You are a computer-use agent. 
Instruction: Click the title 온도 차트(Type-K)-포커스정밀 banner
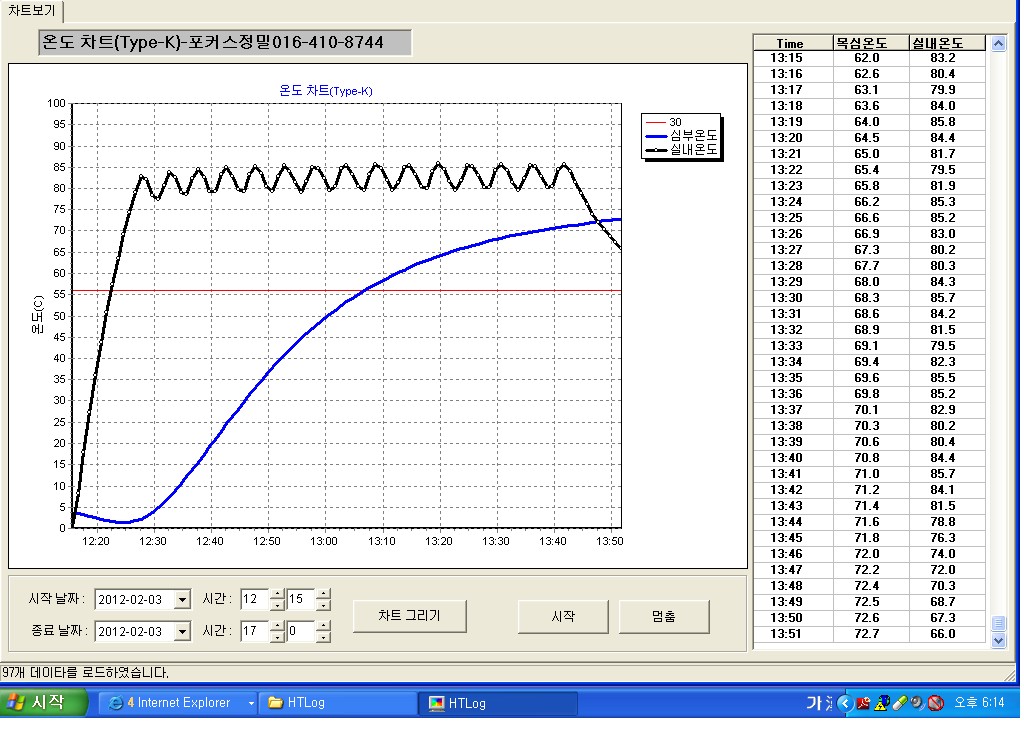coord(225,42)
